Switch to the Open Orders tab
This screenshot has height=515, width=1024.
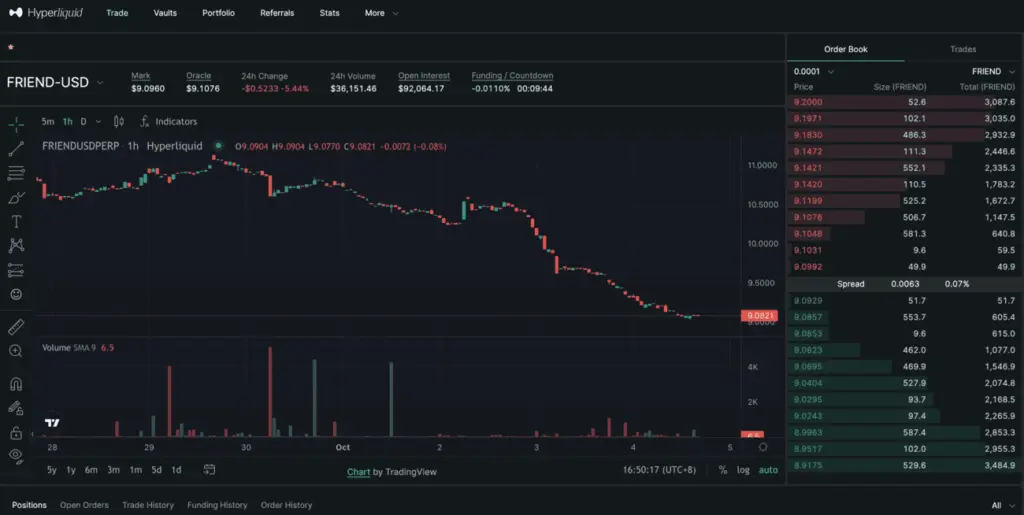(x=84, y=505)
